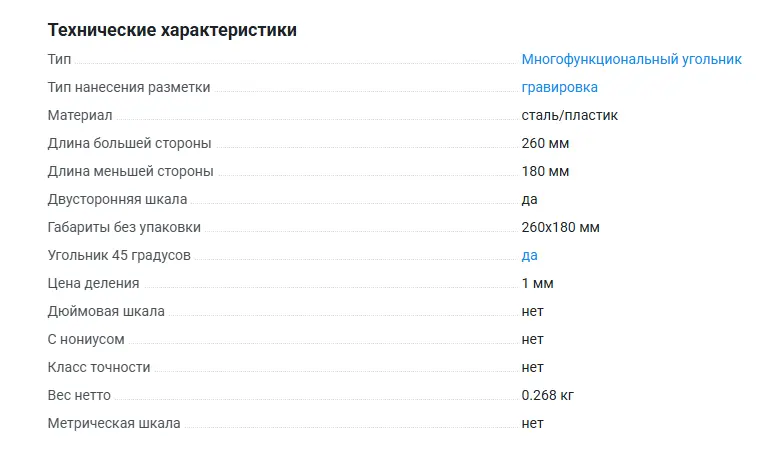Open the Многофункциональный угольник link
This screenshot has width=767, height=472.
point(631,60)
